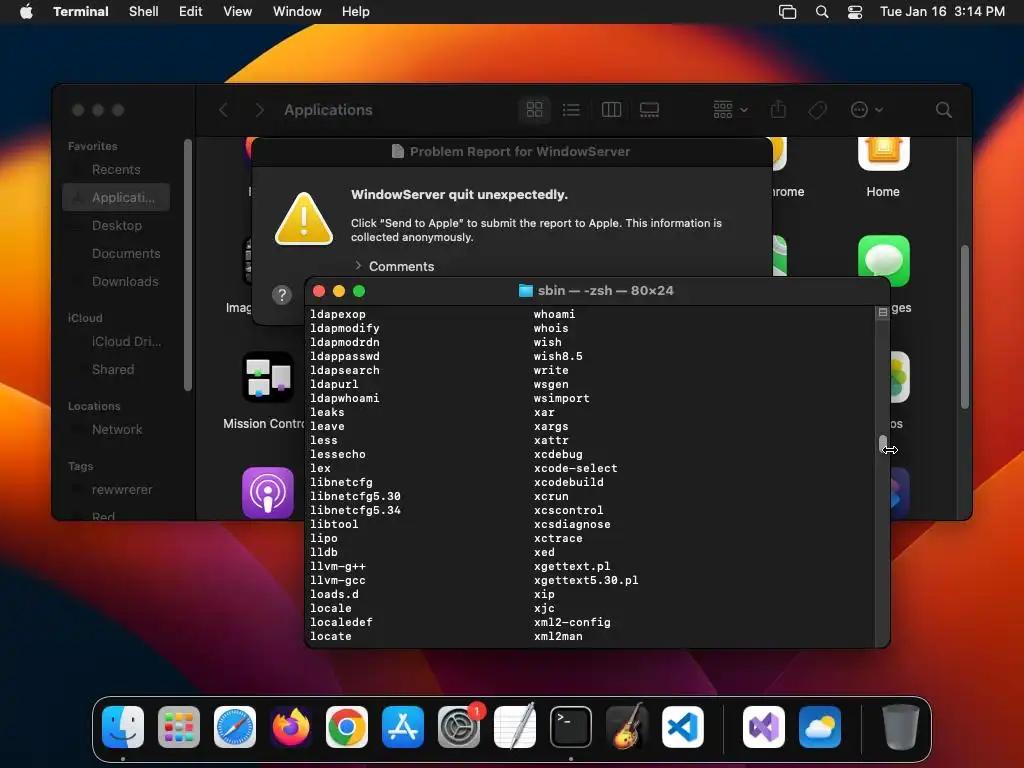Select Applications in Finder sidebar
This screenshot has width=1024, height=768.
(116, 197)
